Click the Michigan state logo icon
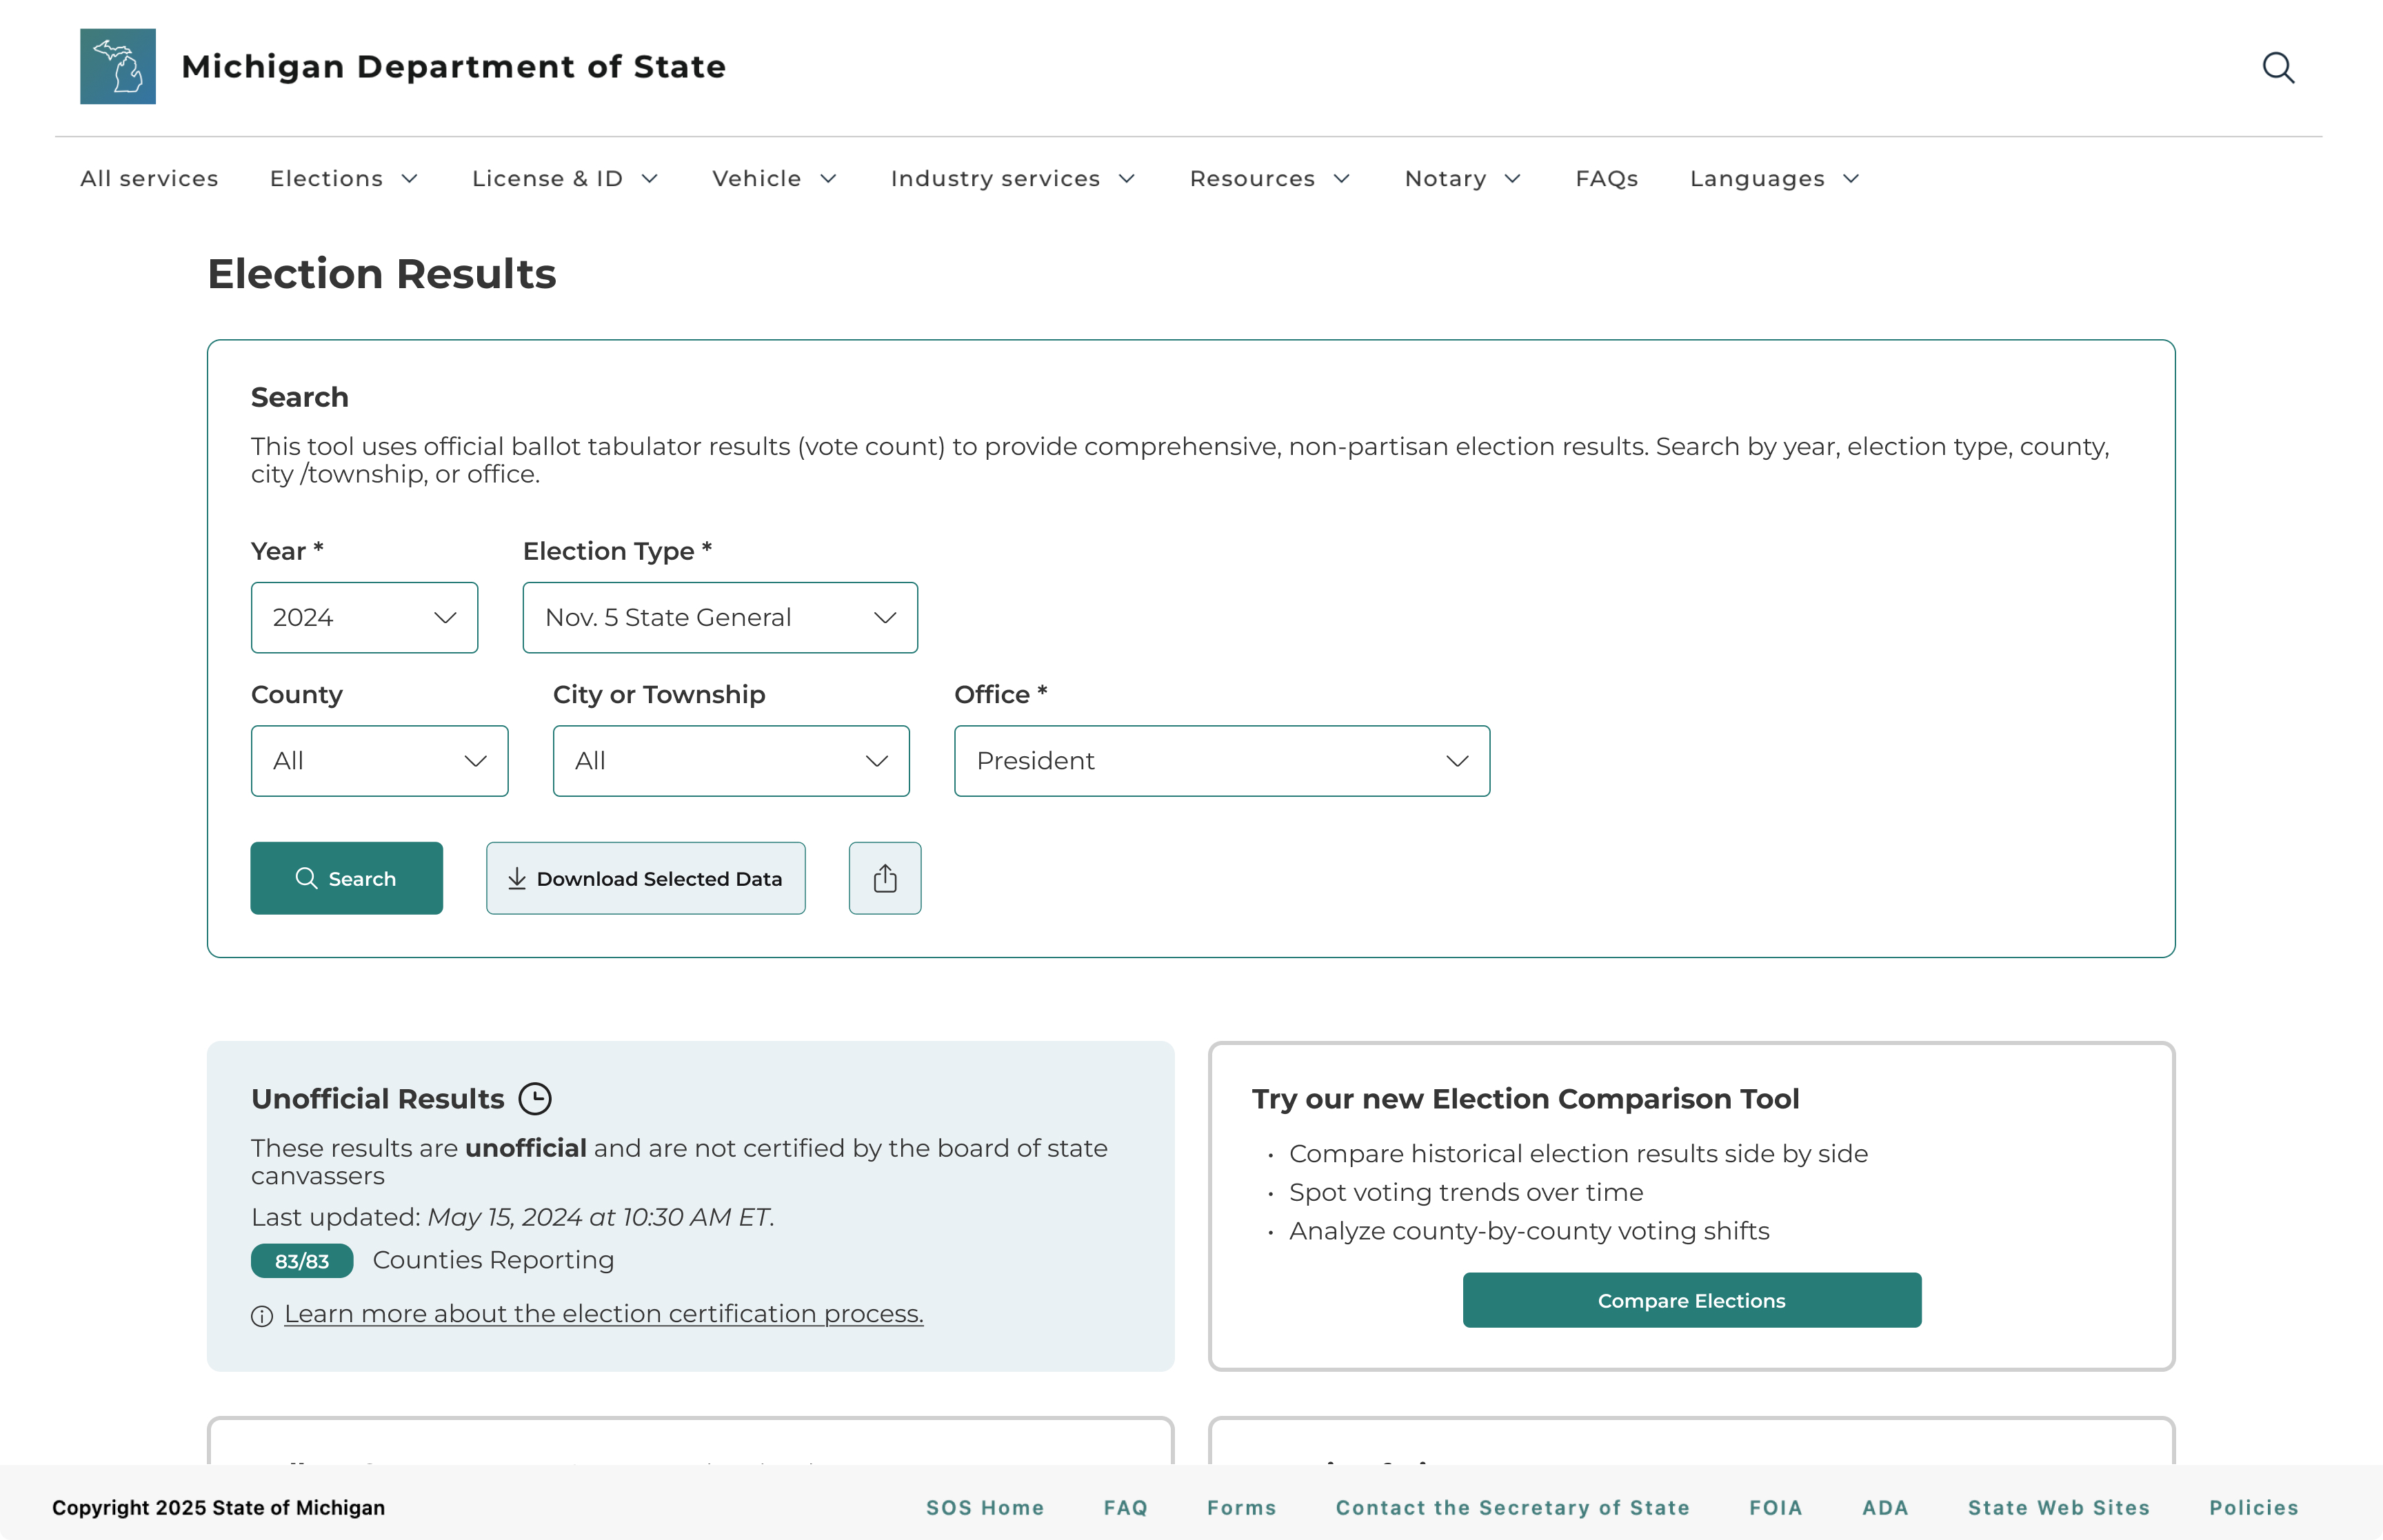Image resolution: width=2383 pixels, height=1540 pixels. 118,66
